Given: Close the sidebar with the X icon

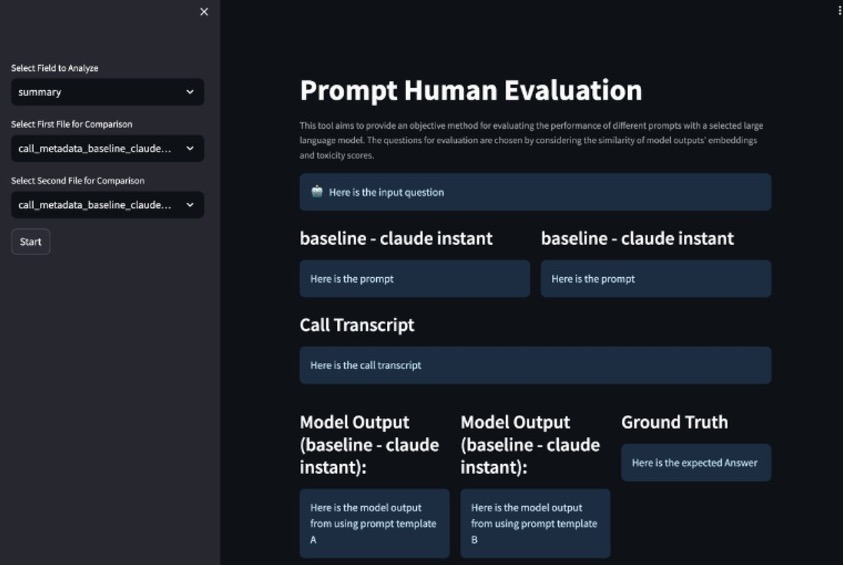Looking at the screenshot, I should tap(204, 12).
